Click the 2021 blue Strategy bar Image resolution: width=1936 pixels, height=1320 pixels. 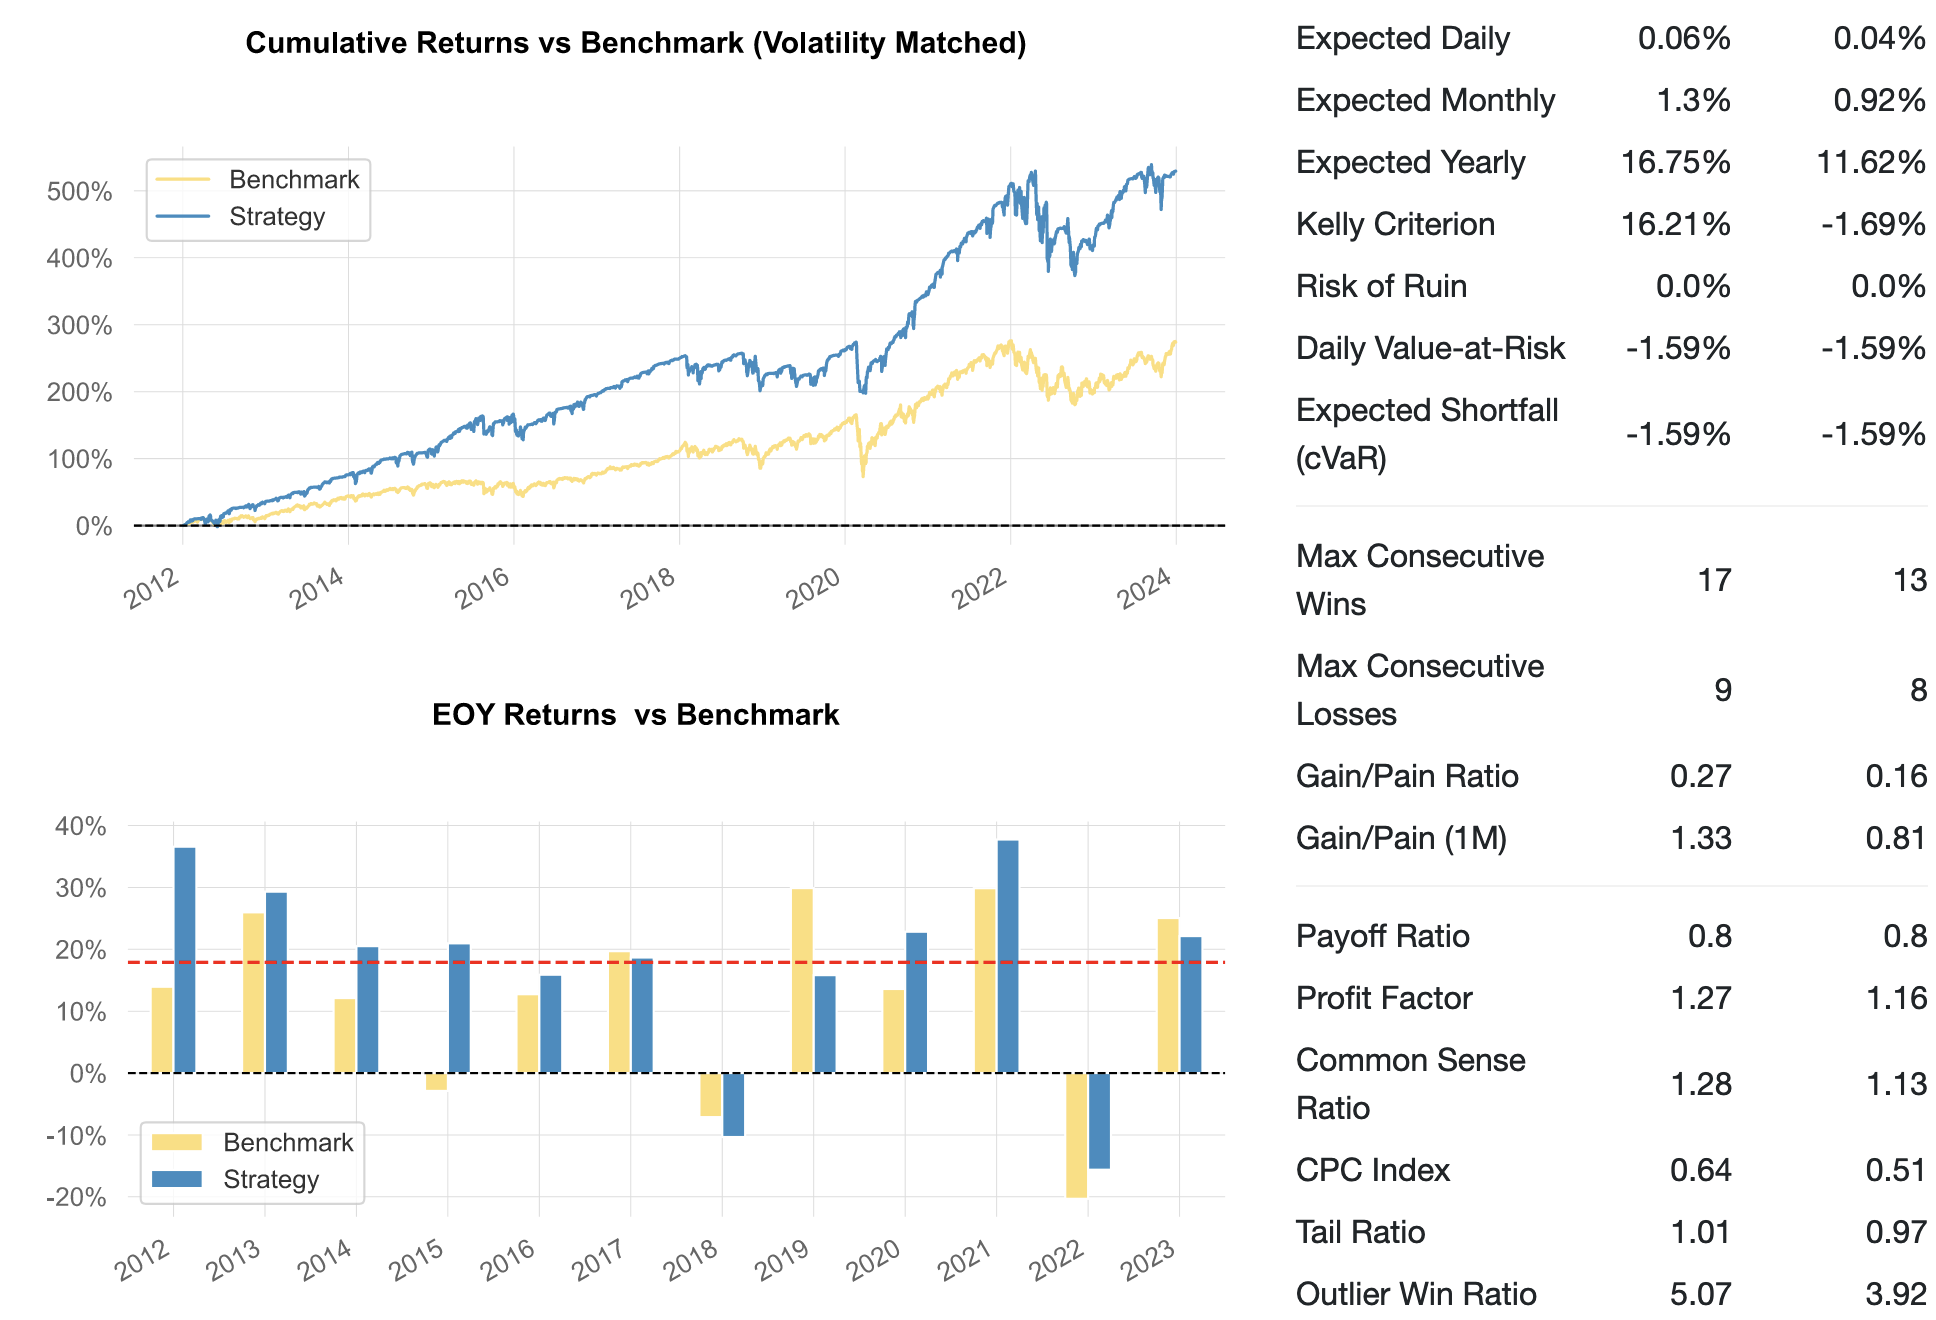coord(1008,956)
